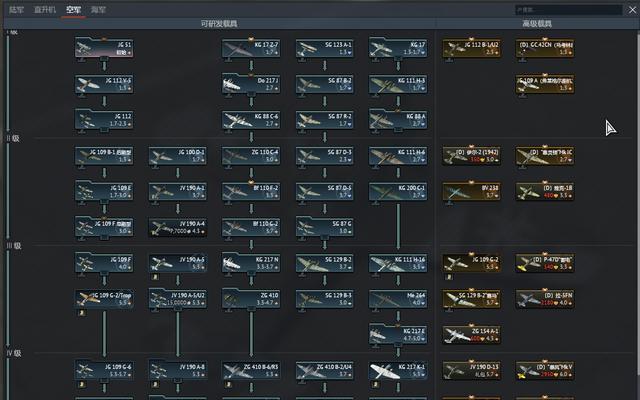
Task: Select the JV 190 A-4 aircraft card
Action: (x=178, y=227)
